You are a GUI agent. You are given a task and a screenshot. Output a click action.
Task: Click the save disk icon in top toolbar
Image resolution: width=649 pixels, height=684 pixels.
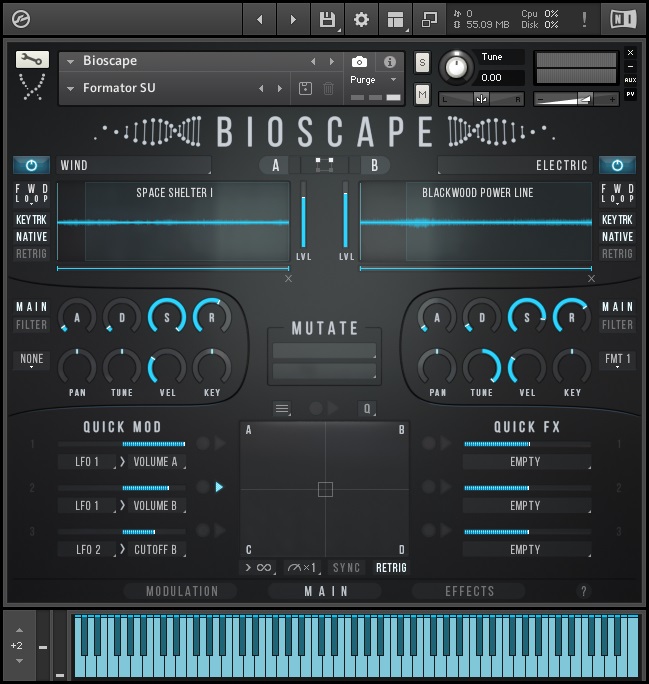click(327, 19)
